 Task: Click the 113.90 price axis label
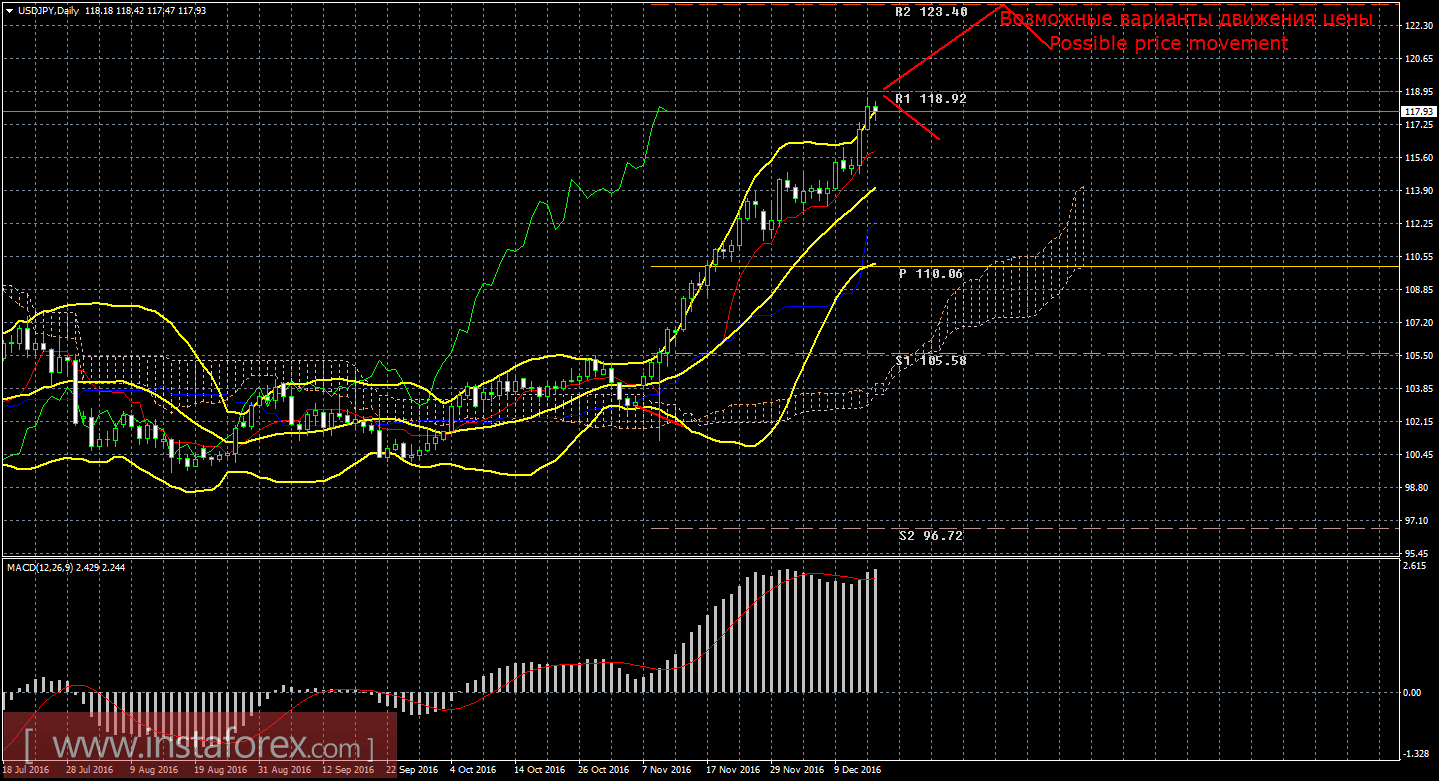[x=1419, y=191]
